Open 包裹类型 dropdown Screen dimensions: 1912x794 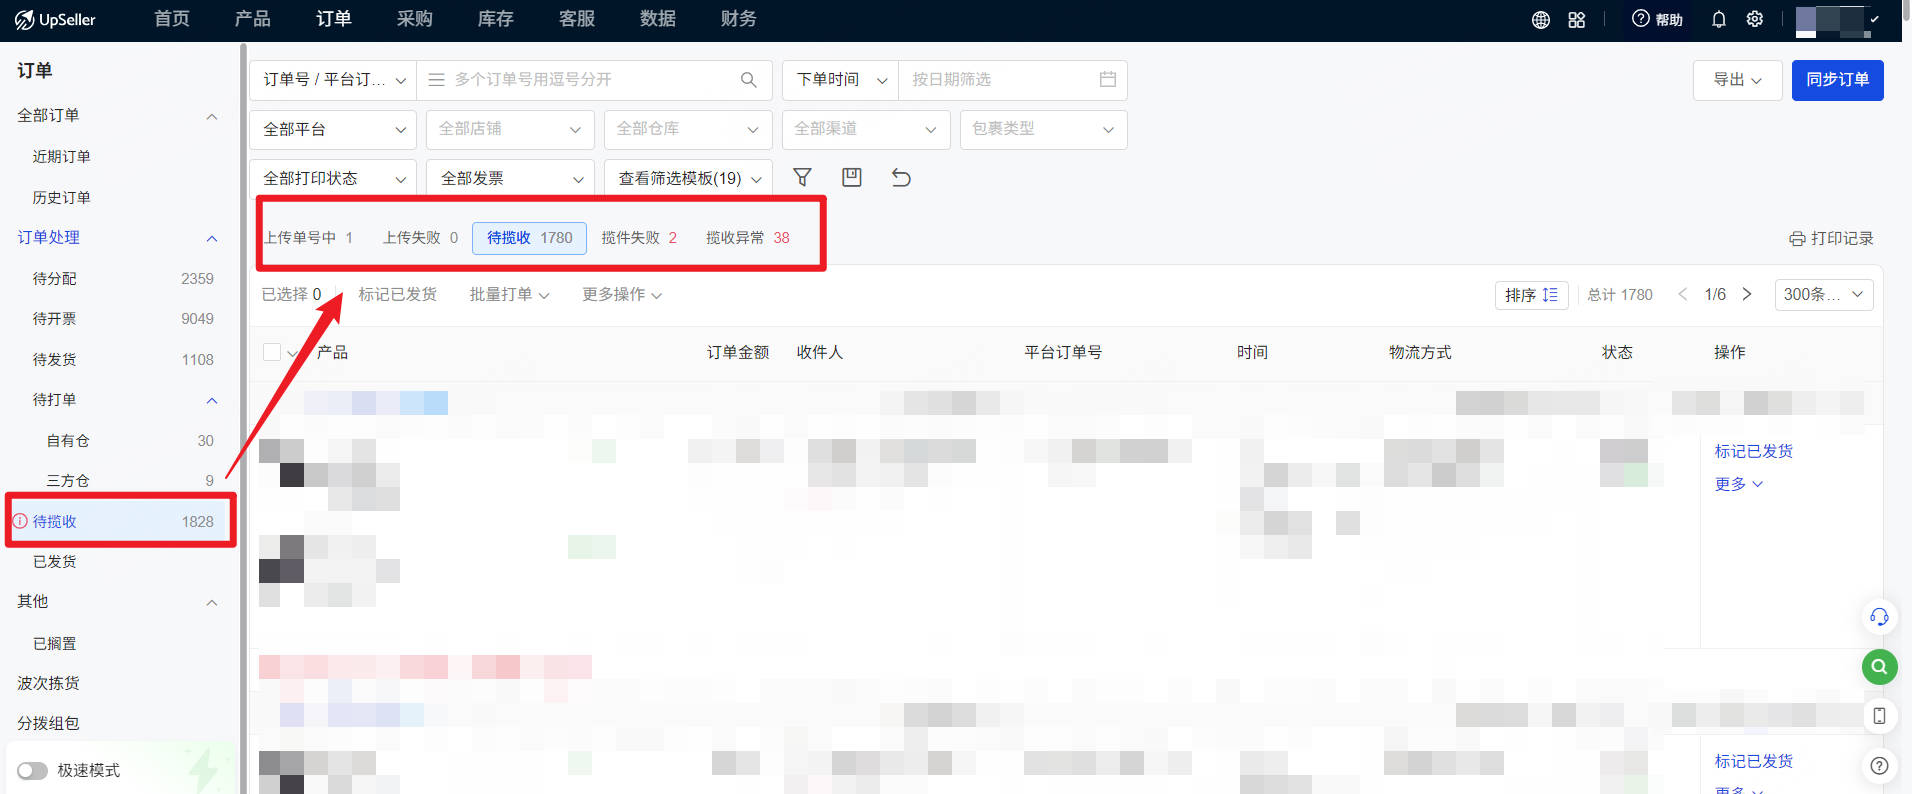pyautogui.click(x=1043, y=129)
